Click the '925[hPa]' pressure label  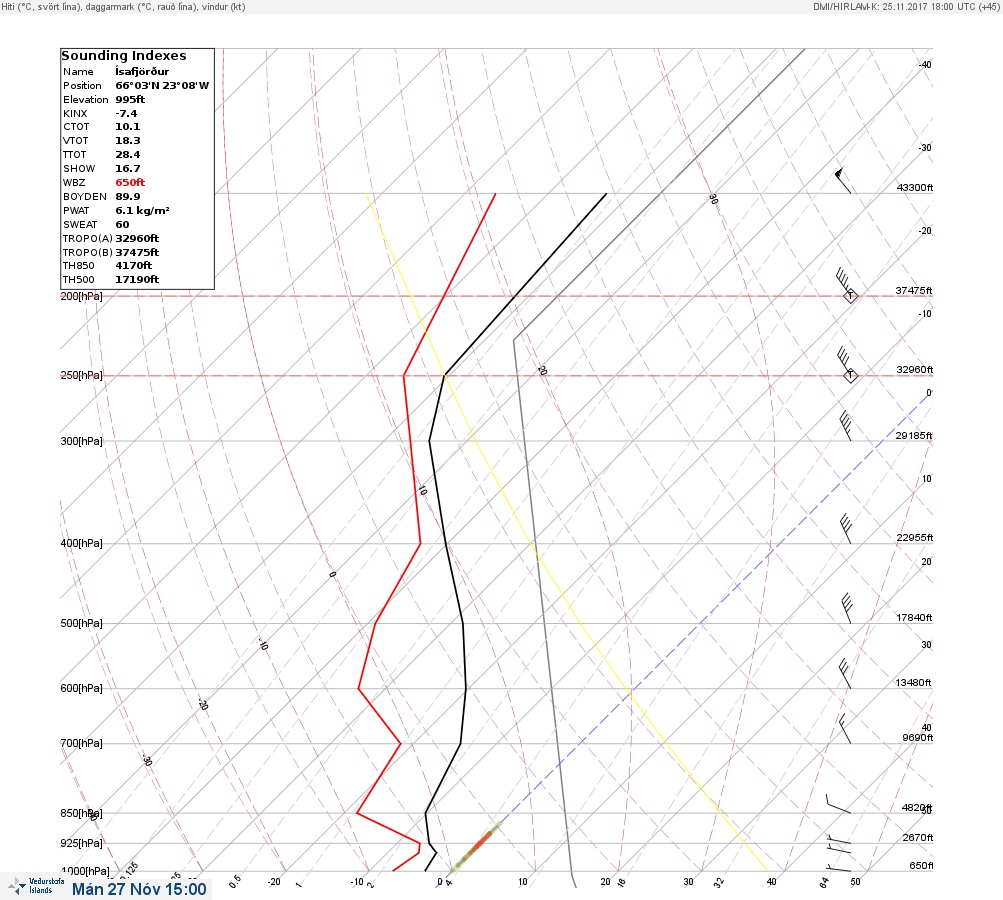click(x=81, y=843)
